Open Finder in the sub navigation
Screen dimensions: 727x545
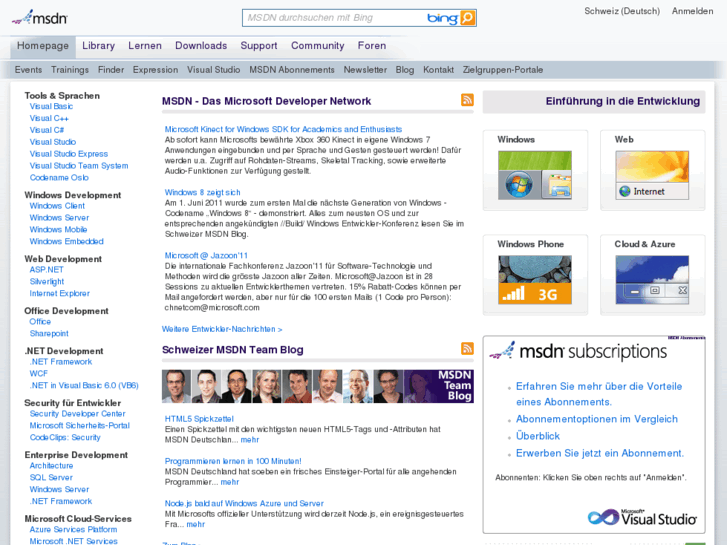pyautogui.click(x=111, y=70)
